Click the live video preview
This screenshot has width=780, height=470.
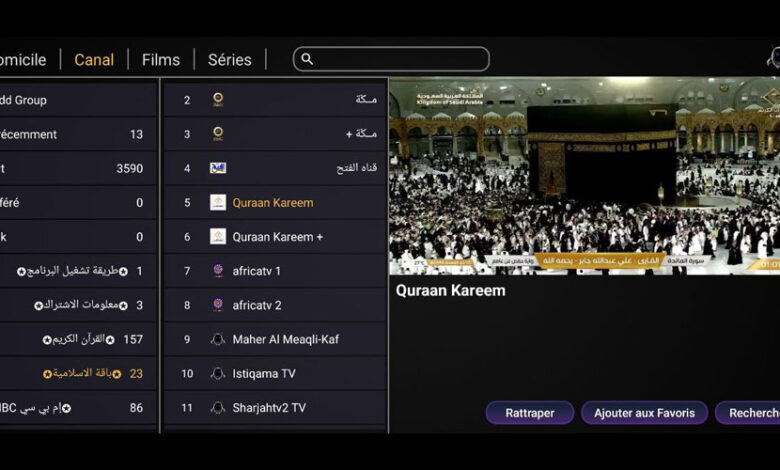[584, 175]
